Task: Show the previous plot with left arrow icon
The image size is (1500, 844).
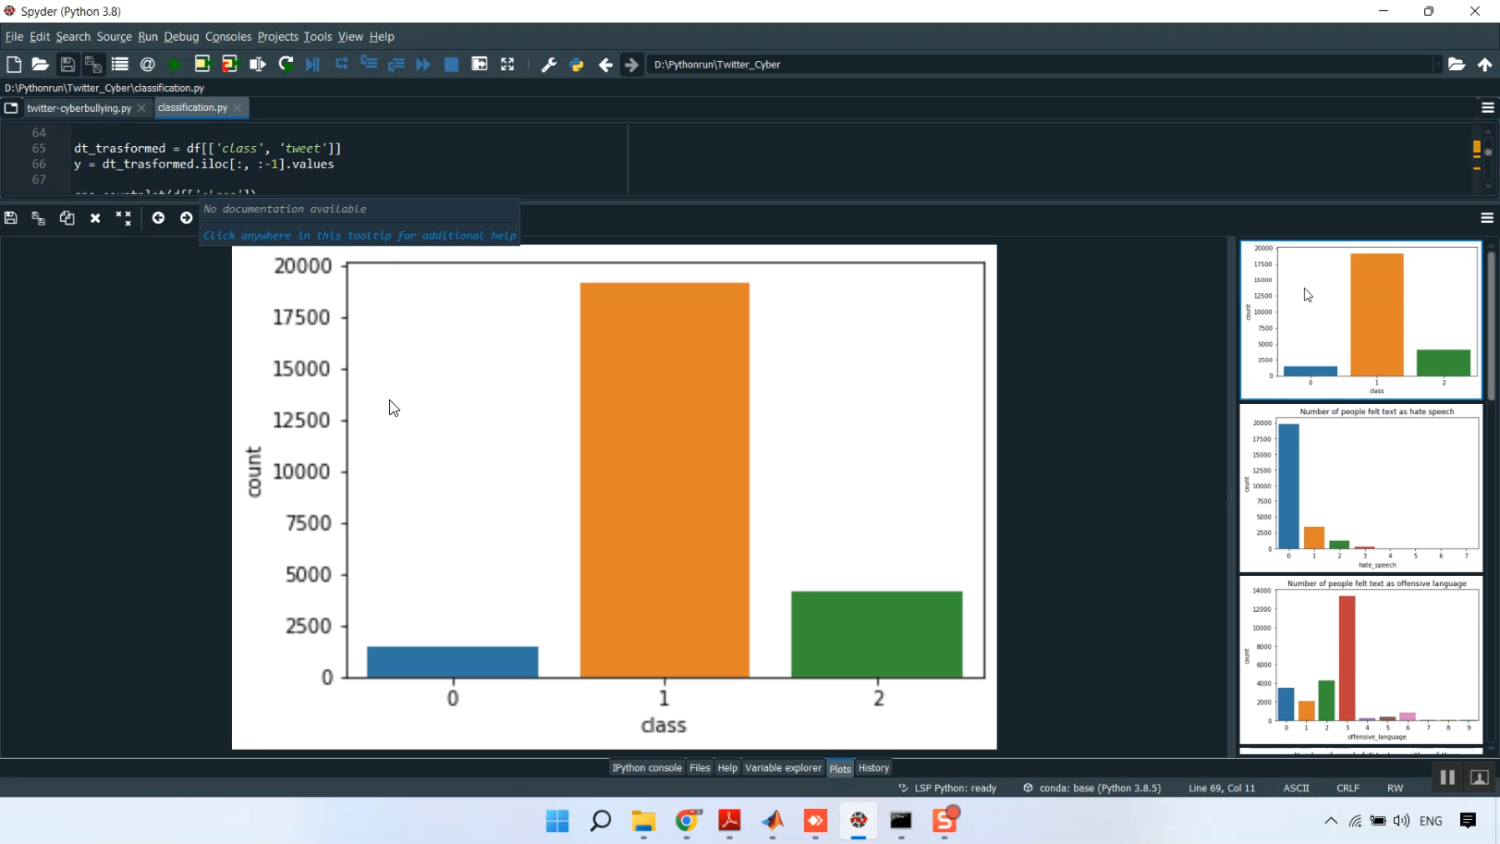Action: pos(158,218)
